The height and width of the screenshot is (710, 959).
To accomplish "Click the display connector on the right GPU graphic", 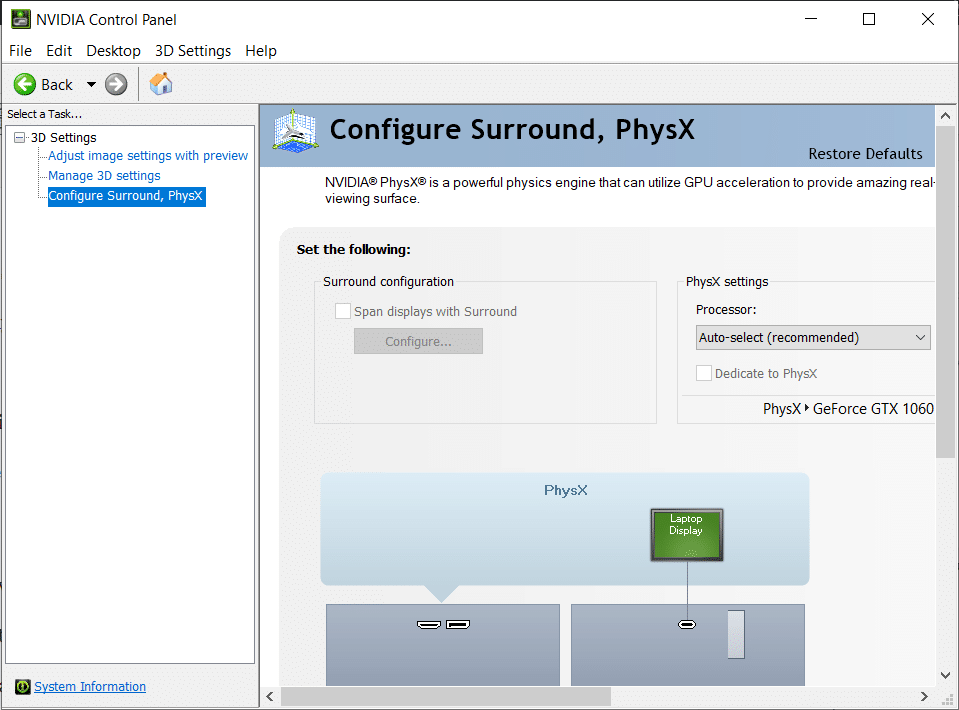I will coord(686,623).
